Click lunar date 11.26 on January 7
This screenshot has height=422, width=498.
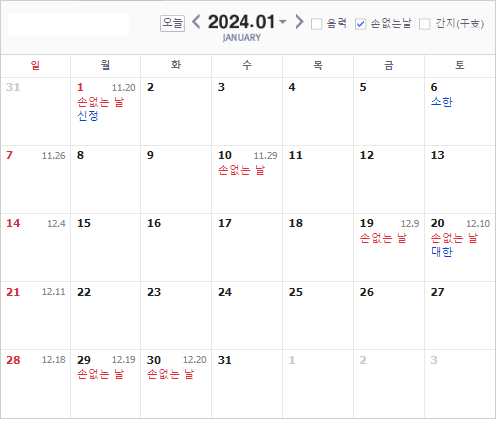click(x=54, y=156)
